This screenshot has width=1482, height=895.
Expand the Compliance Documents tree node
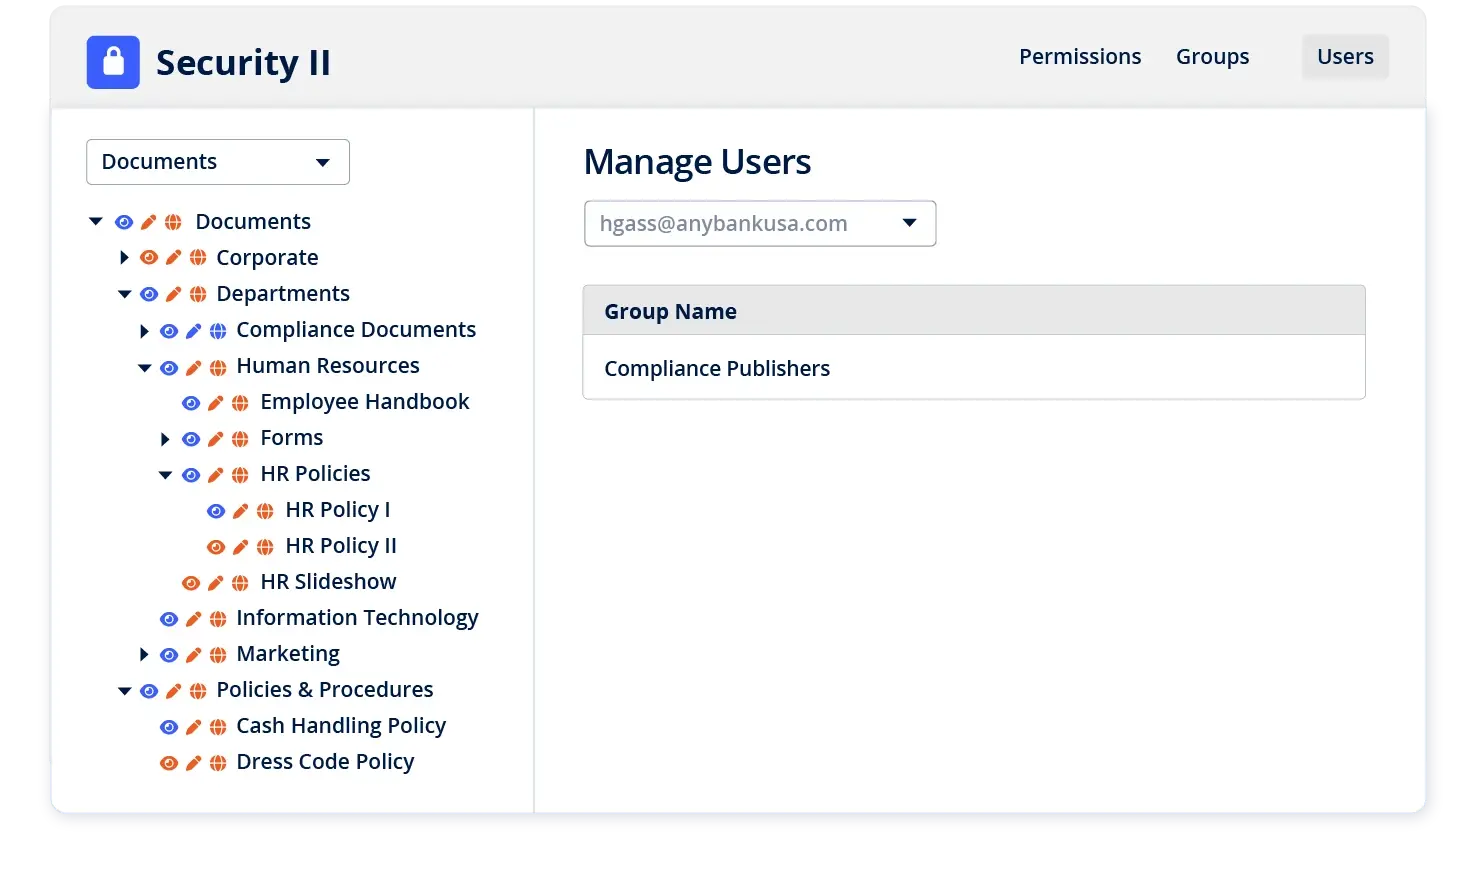pos(144,330)
